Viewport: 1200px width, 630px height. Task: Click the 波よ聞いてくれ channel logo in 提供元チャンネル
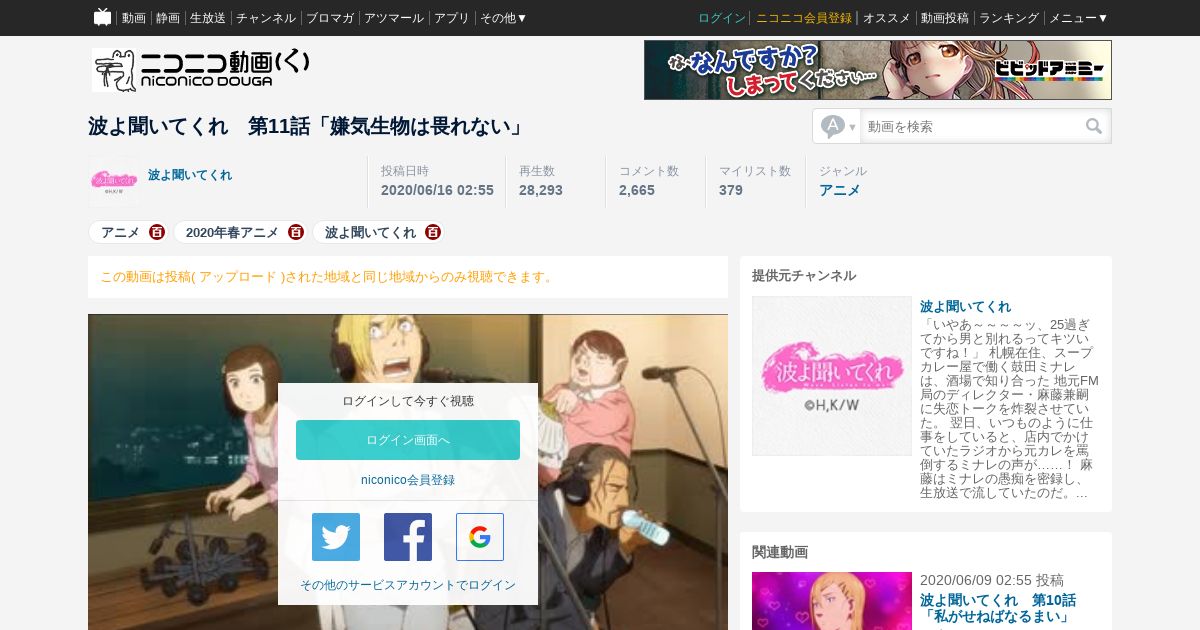832,376
